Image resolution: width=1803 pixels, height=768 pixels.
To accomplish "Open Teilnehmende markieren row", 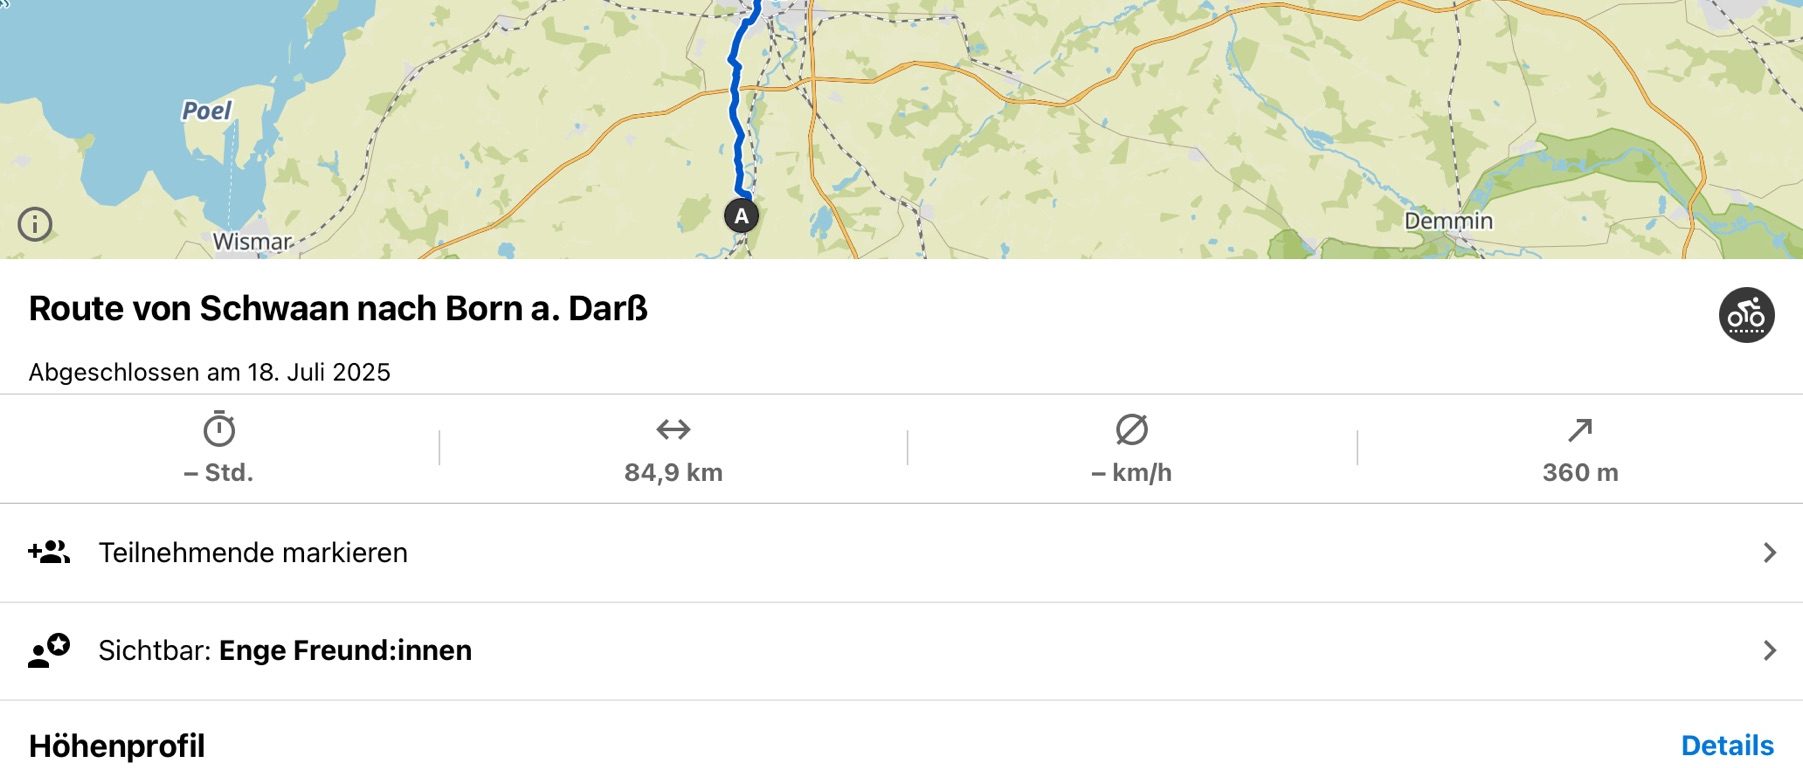I will tap(901, 553).
